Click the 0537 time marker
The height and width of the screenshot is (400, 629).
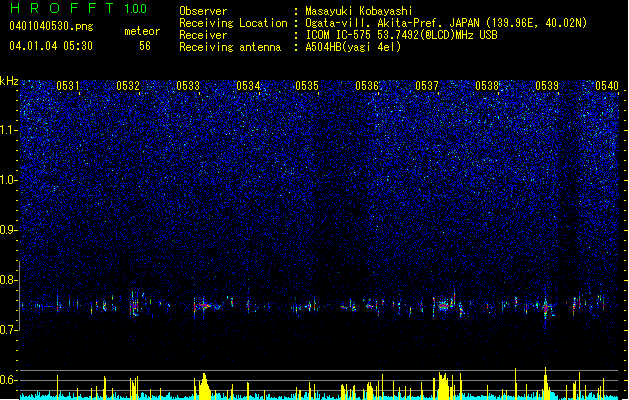pos(427,86)
